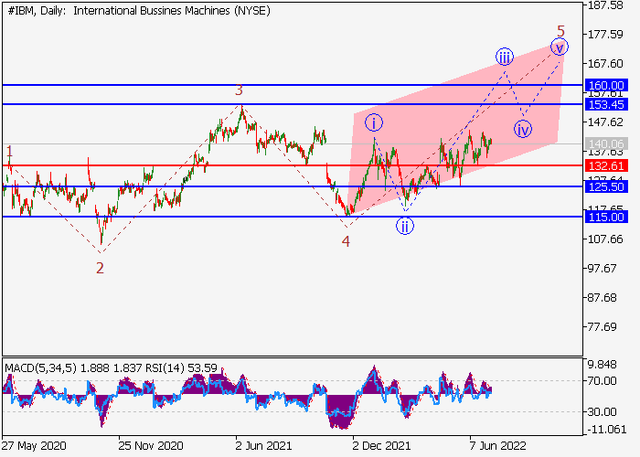Select circled wave label iii

[504, 57]
